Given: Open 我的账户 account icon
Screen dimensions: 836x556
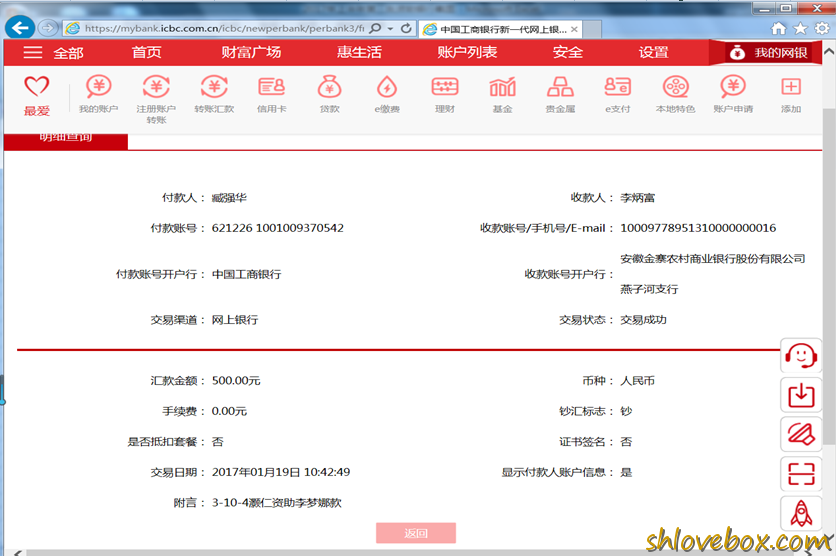Looking at the screenshot, I should (x=99, y=86).
